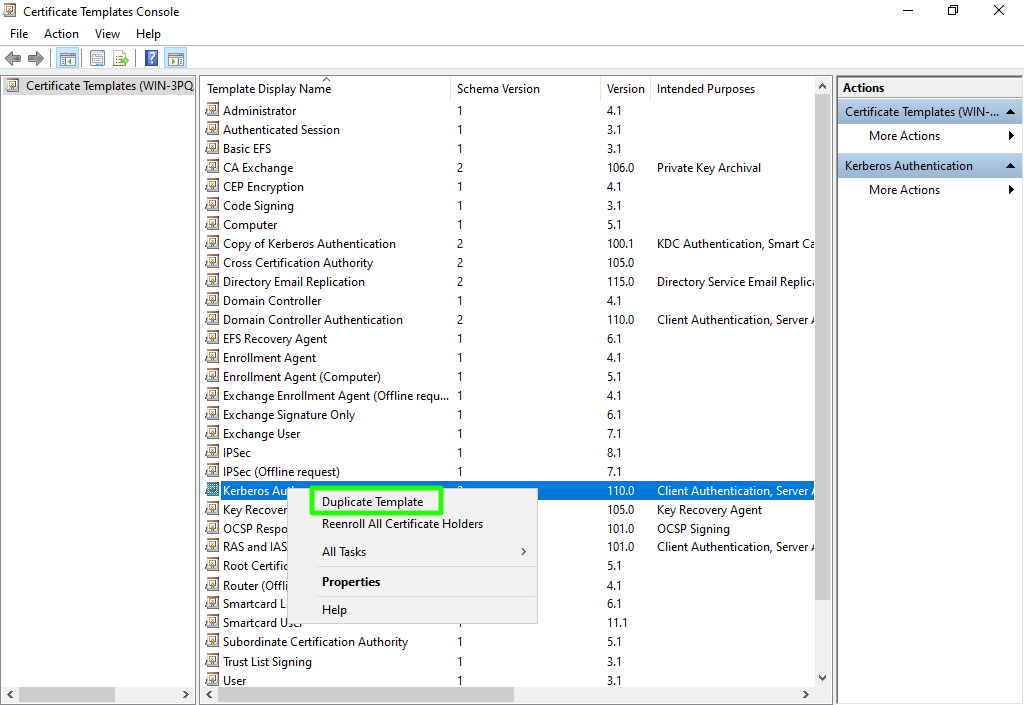Expand the All Tasks submenu

click(x=424, y=552)
